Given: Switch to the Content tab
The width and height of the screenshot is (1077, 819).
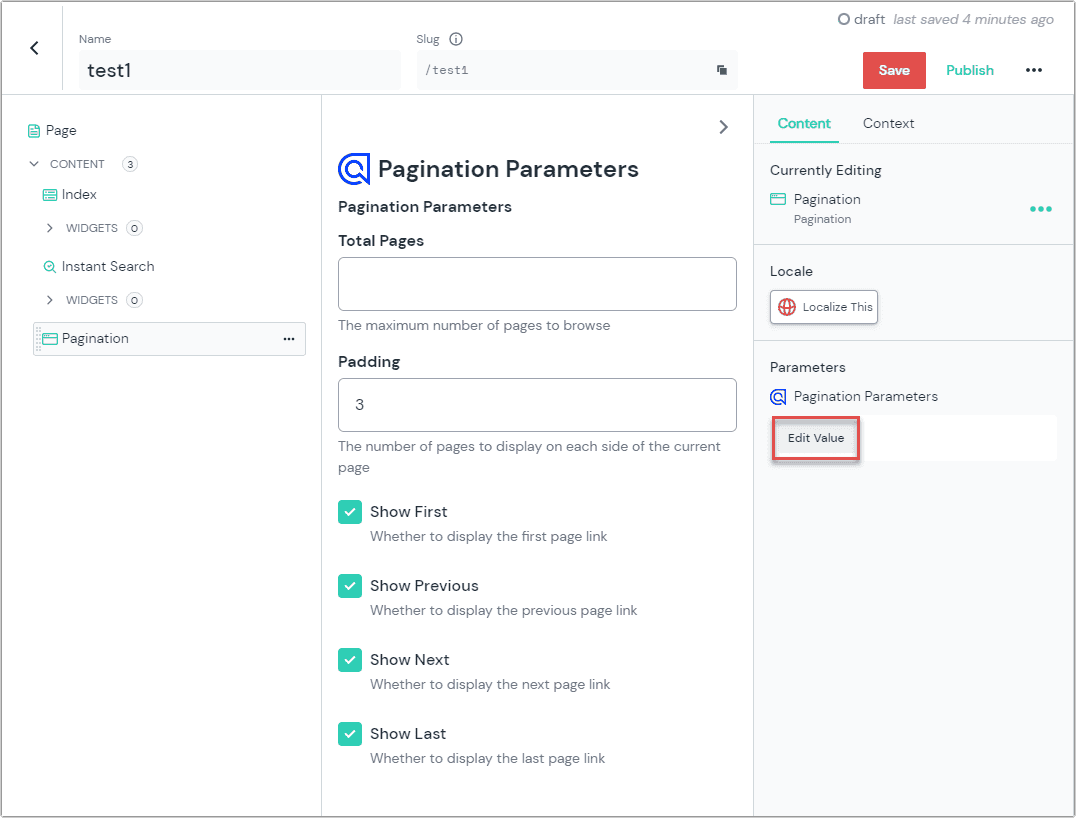Looking at the screenshot, I should click(804, 124).
